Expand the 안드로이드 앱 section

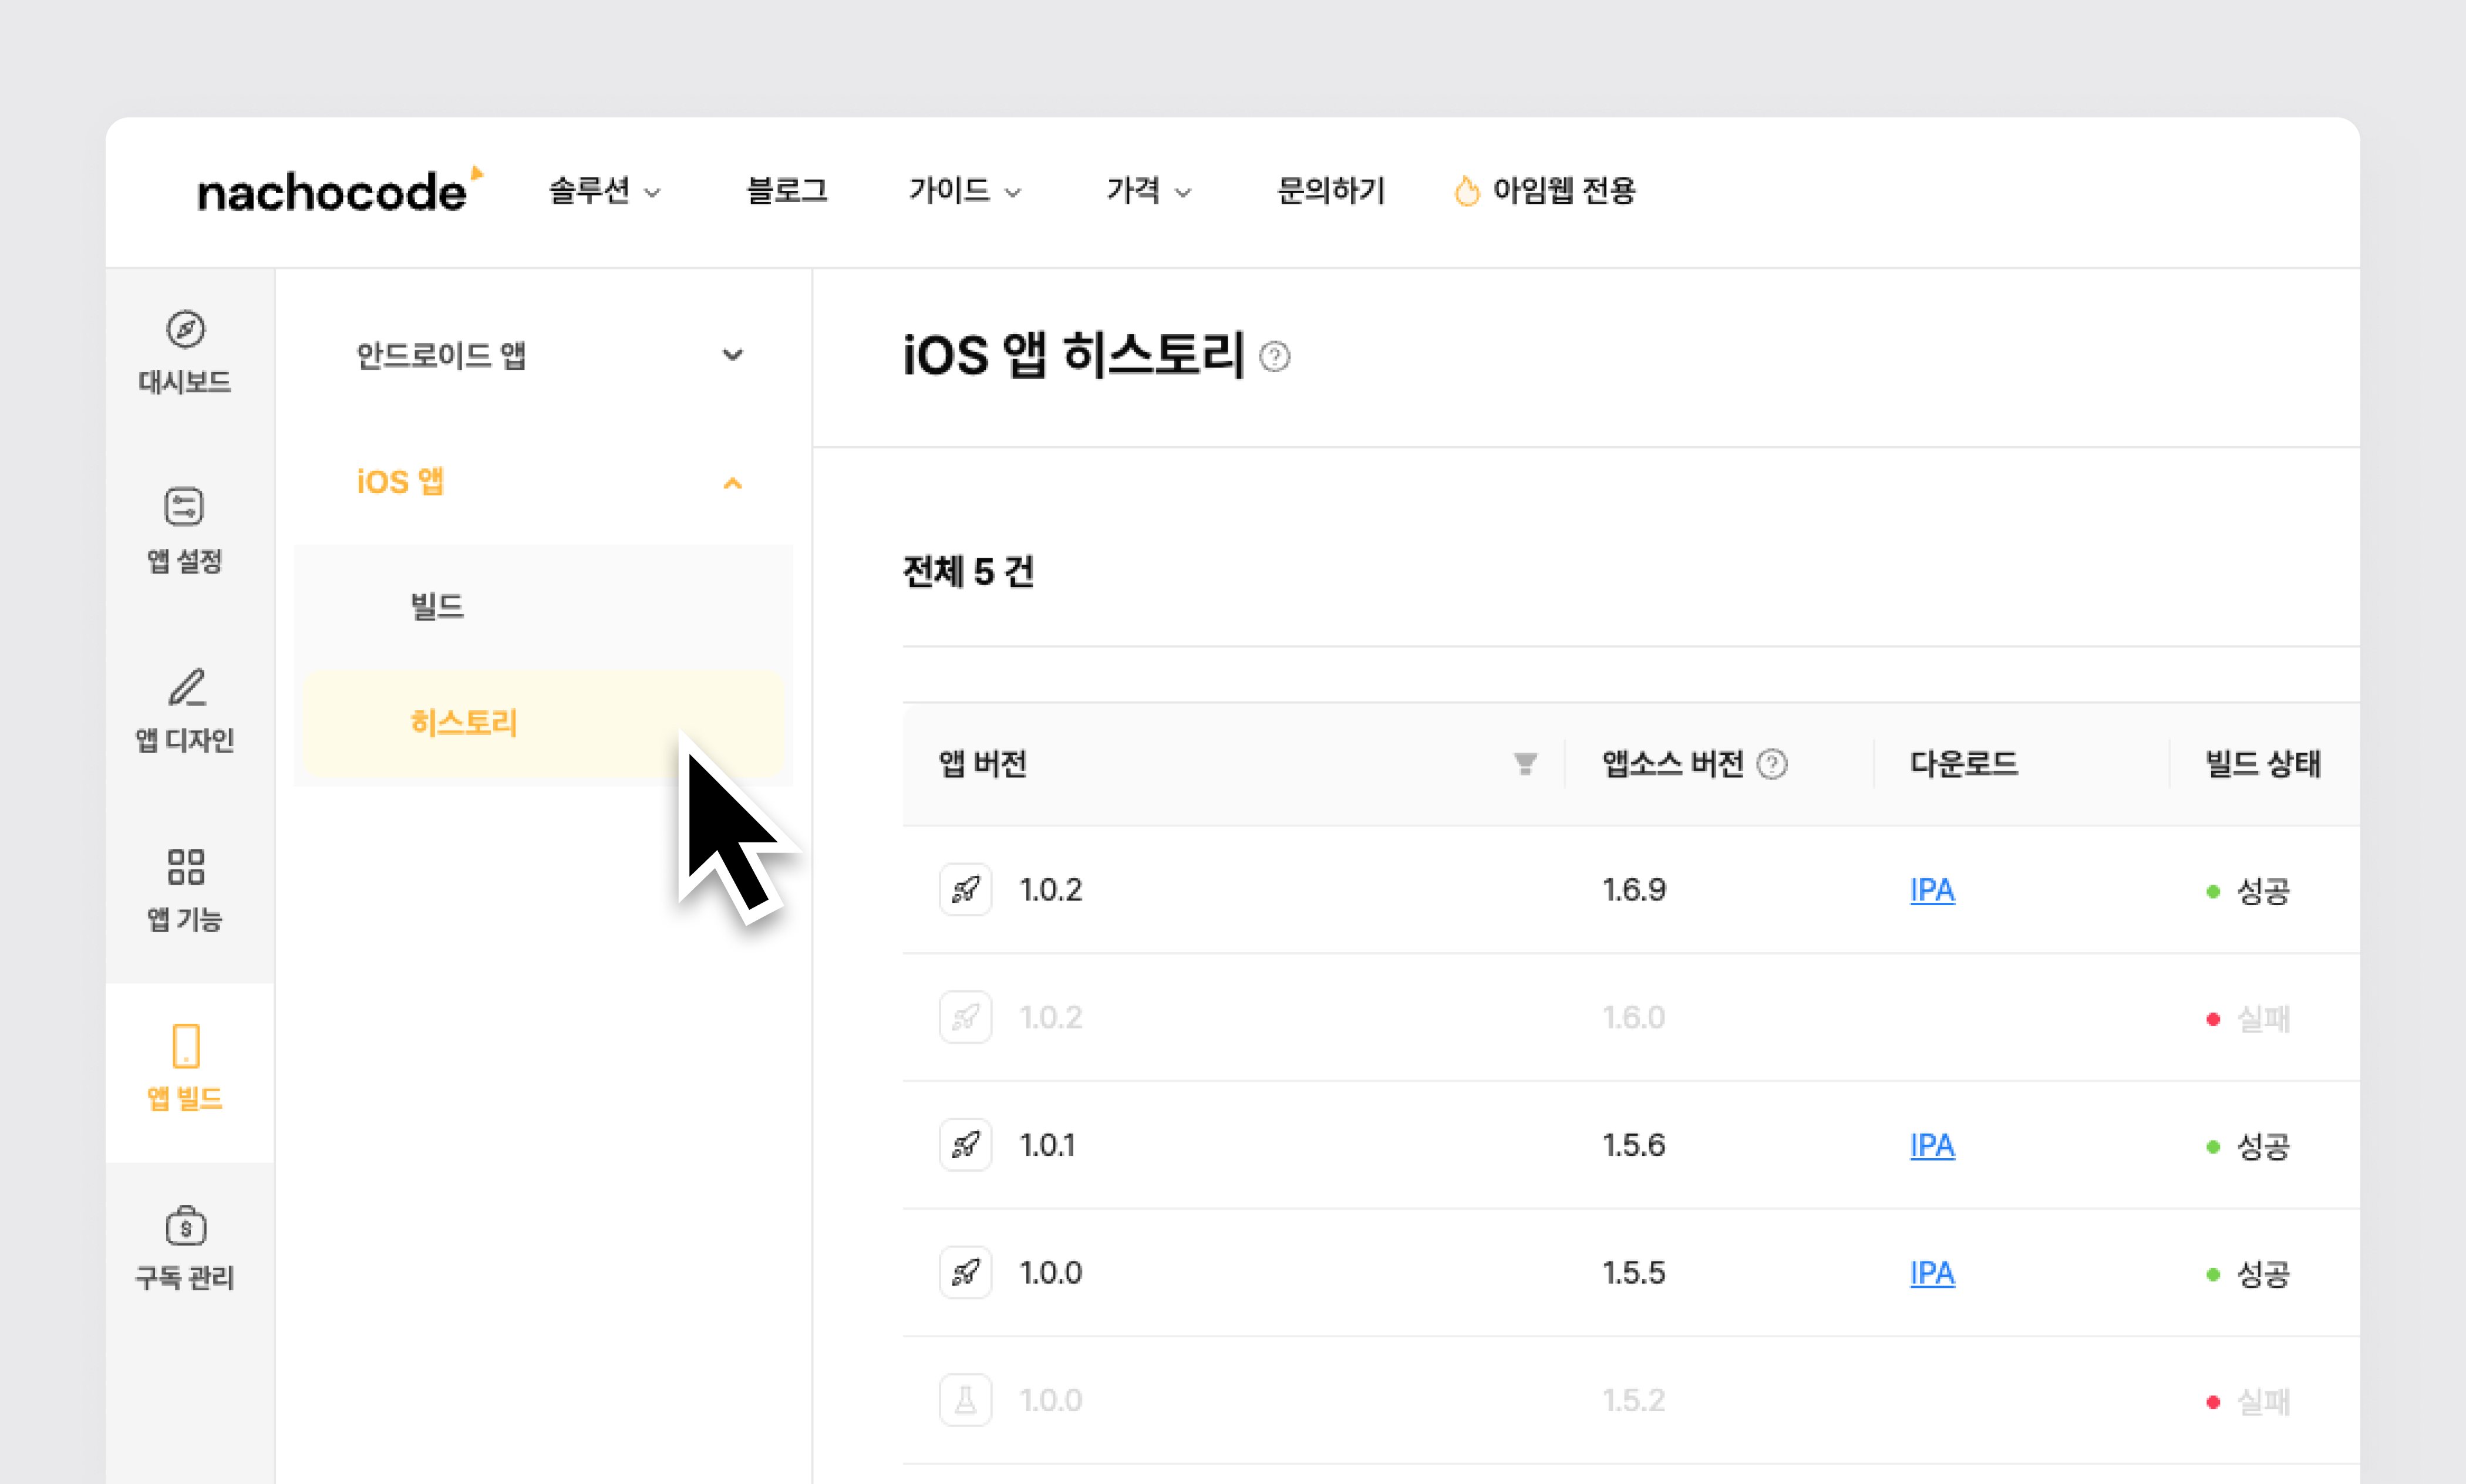(x=733, y=355)
